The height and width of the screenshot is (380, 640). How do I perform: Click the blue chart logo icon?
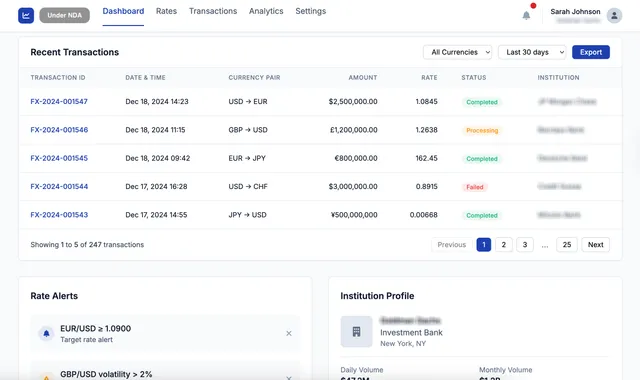coord(26,16)
